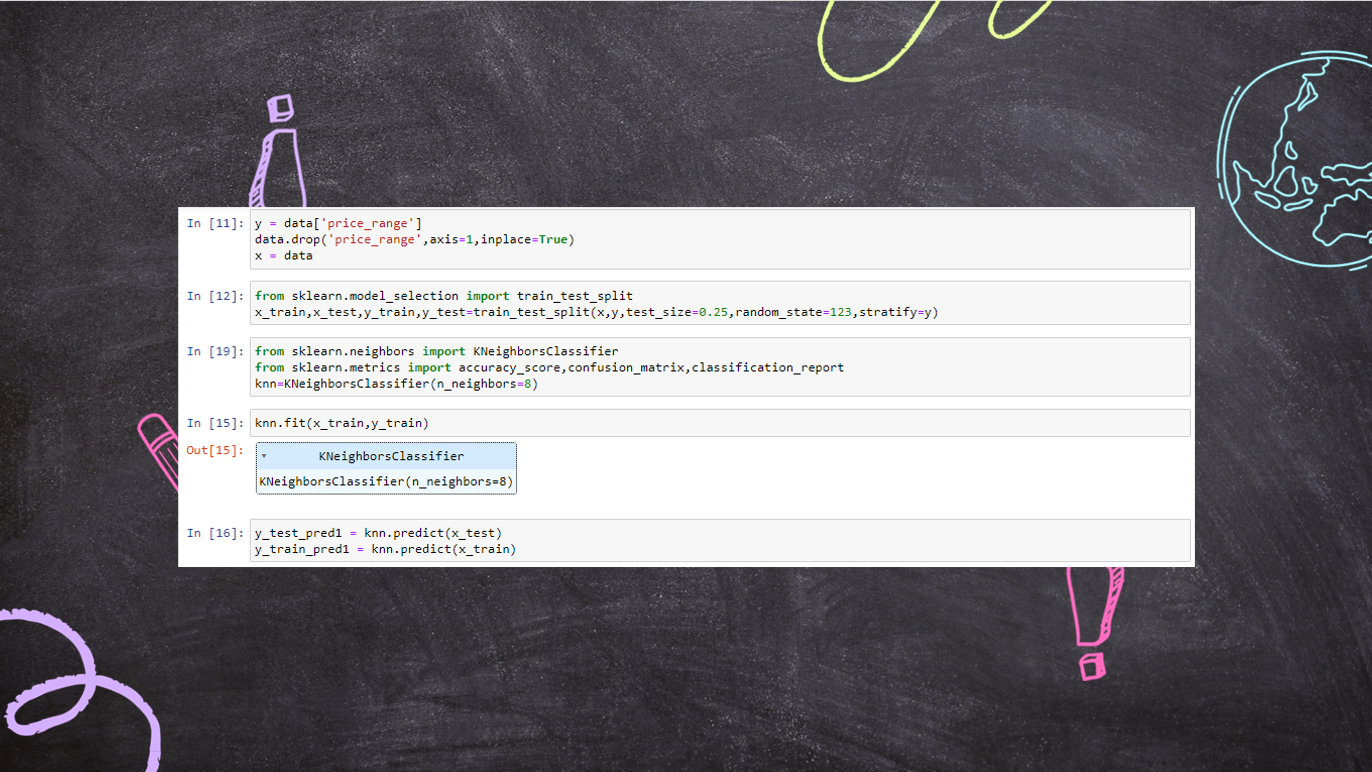Click the line y = data['price_range']

click(338, 223)
